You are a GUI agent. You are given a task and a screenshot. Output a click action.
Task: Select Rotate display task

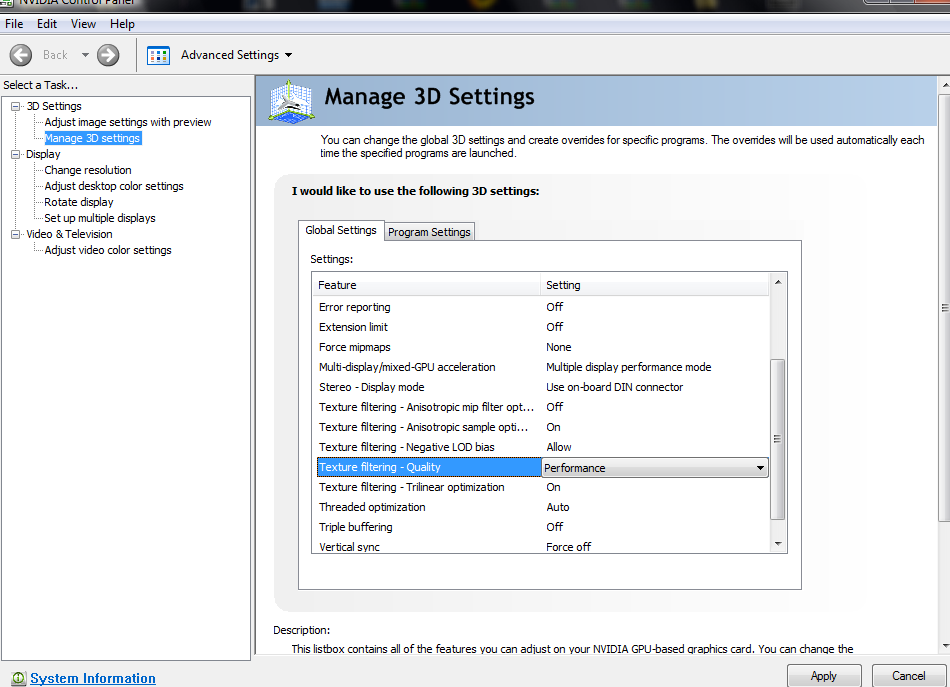click(79, 202)
